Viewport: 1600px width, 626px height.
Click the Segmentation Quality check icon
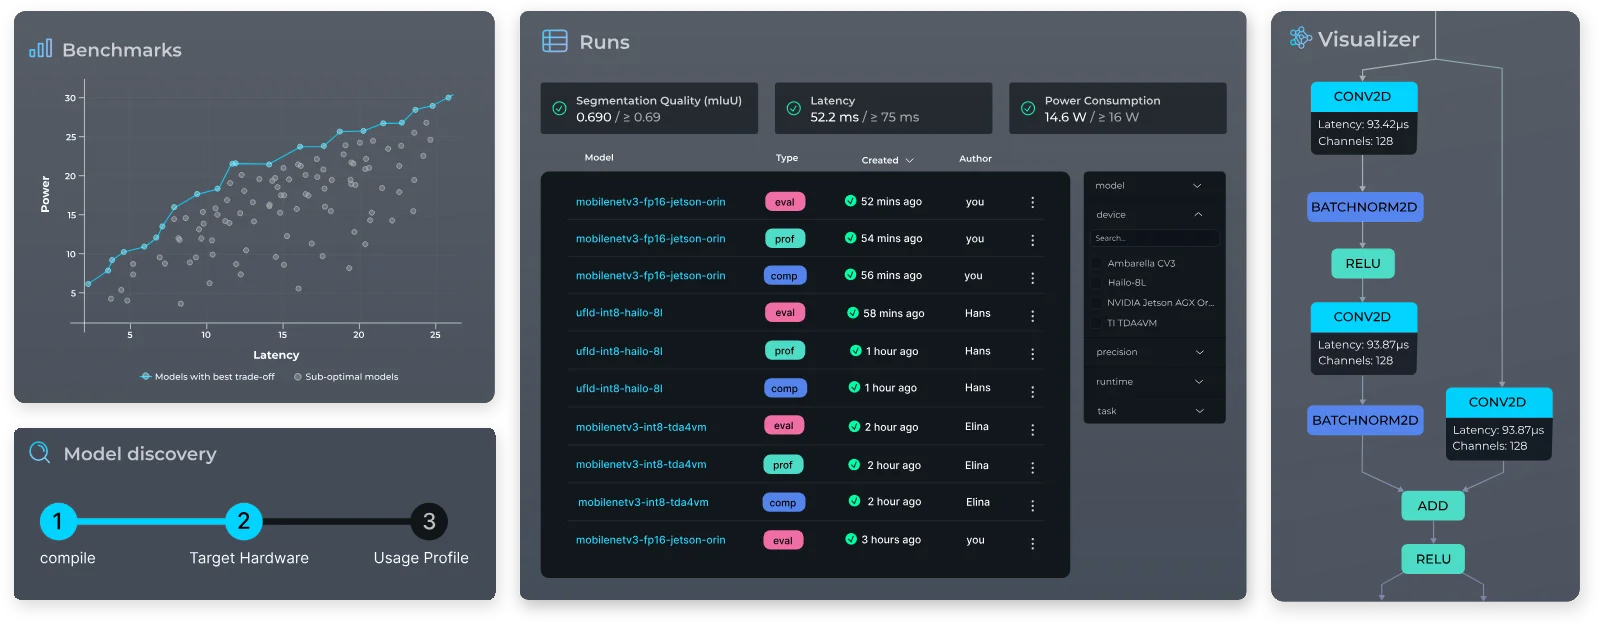point(559,108)
